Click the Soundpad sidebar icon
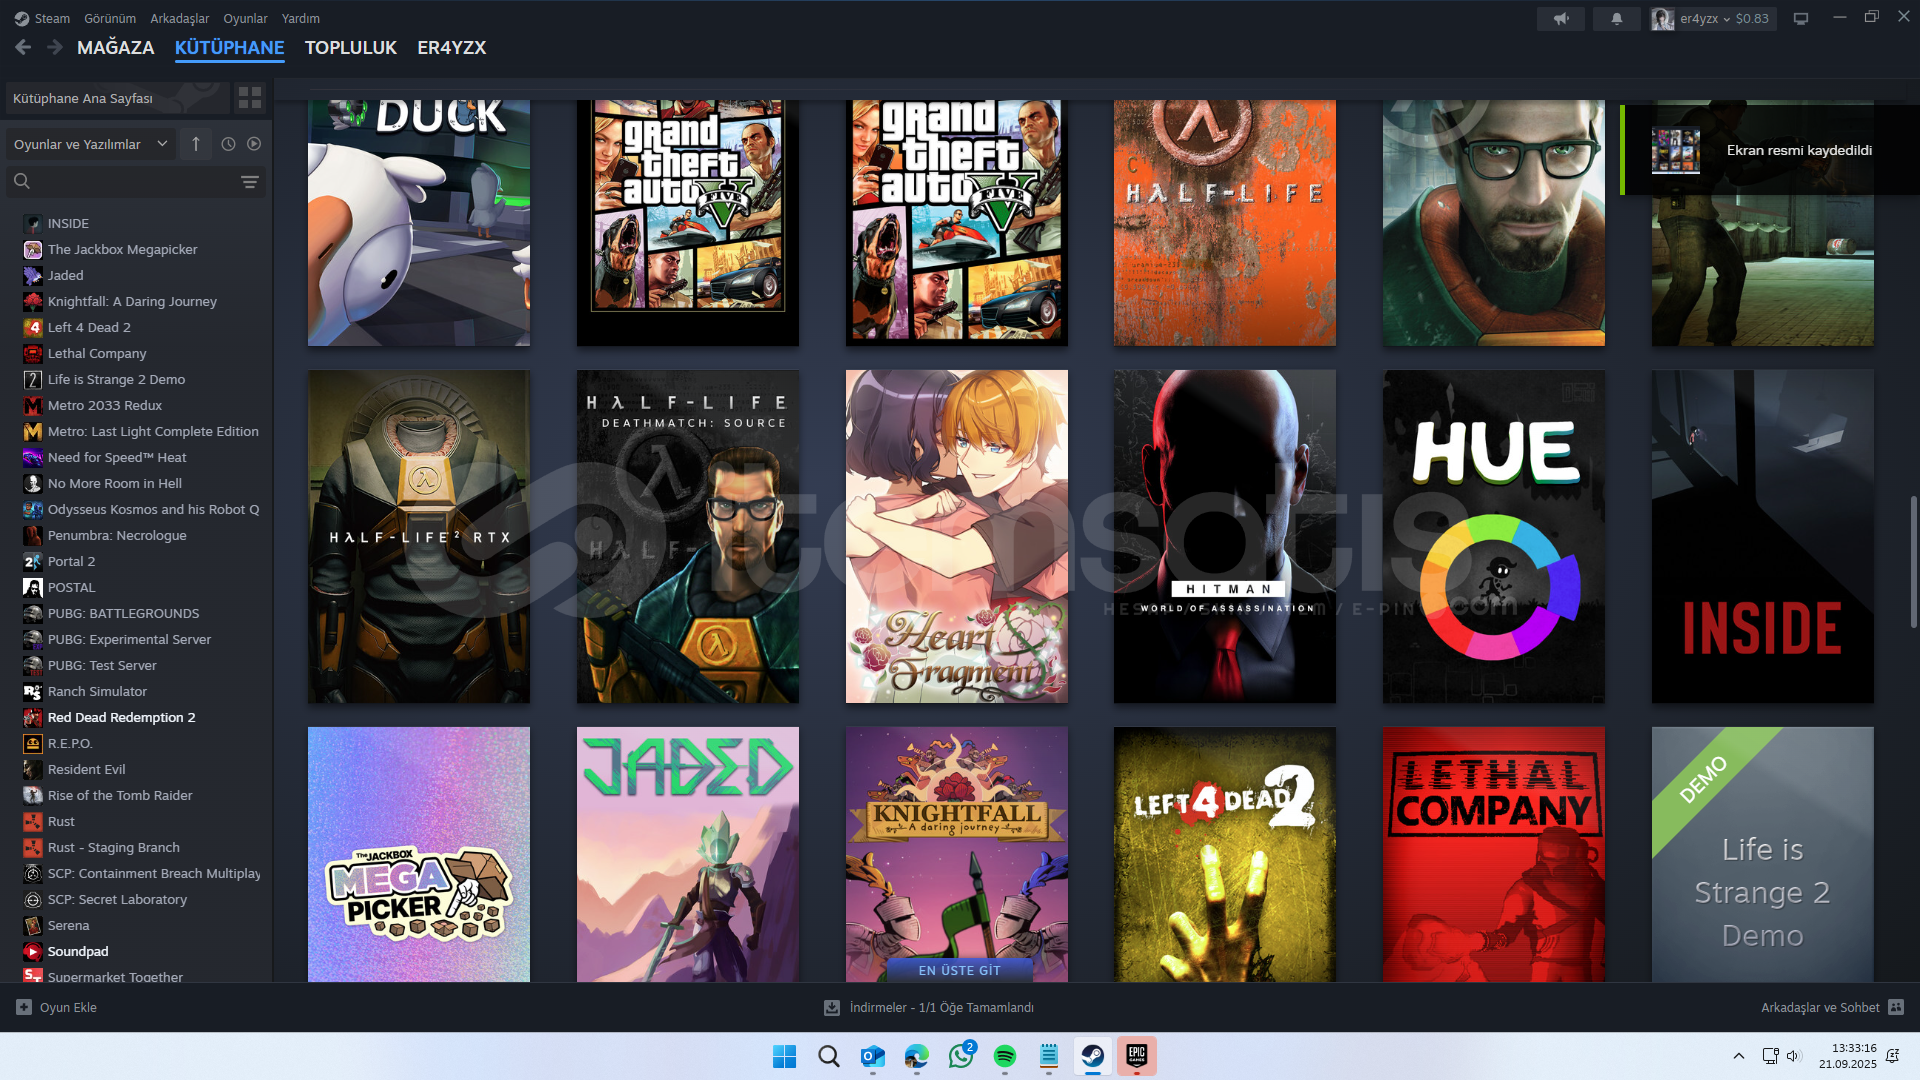This screenshot has width=1920, height=1080. [33, 951]
